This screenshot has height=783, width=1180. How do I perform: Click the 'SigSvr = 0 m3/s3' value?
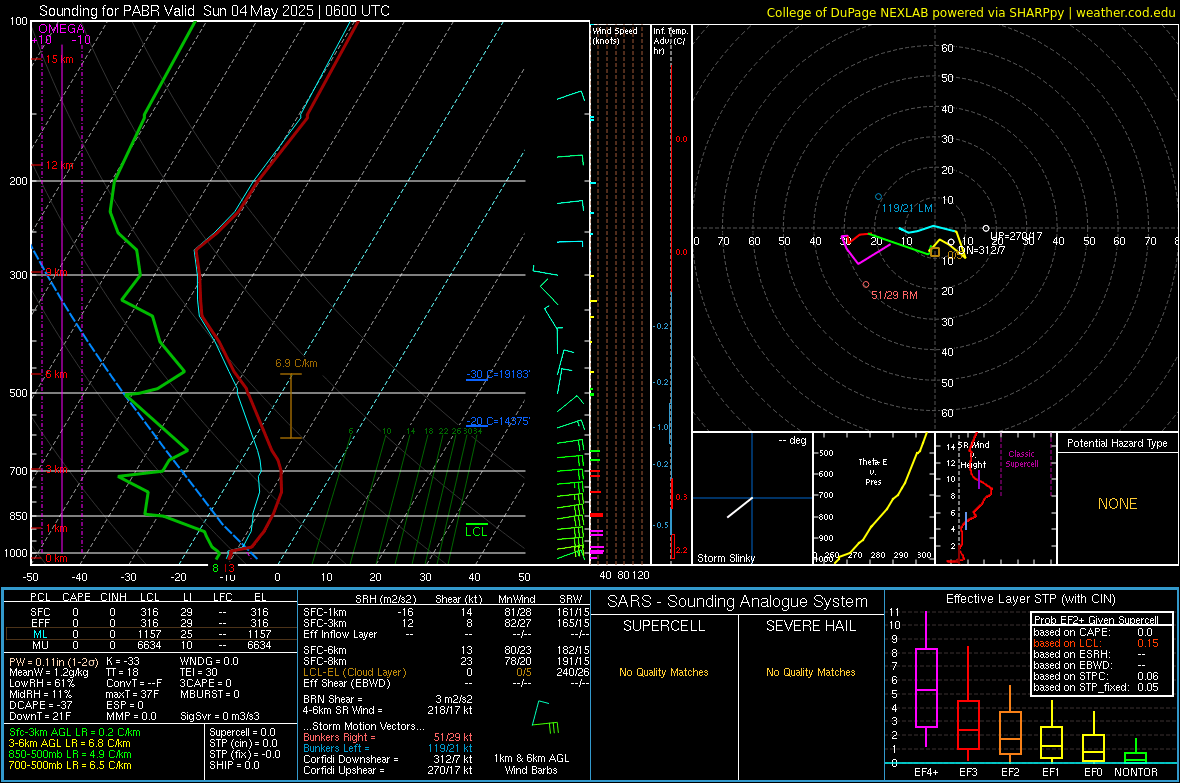[220, 716]
